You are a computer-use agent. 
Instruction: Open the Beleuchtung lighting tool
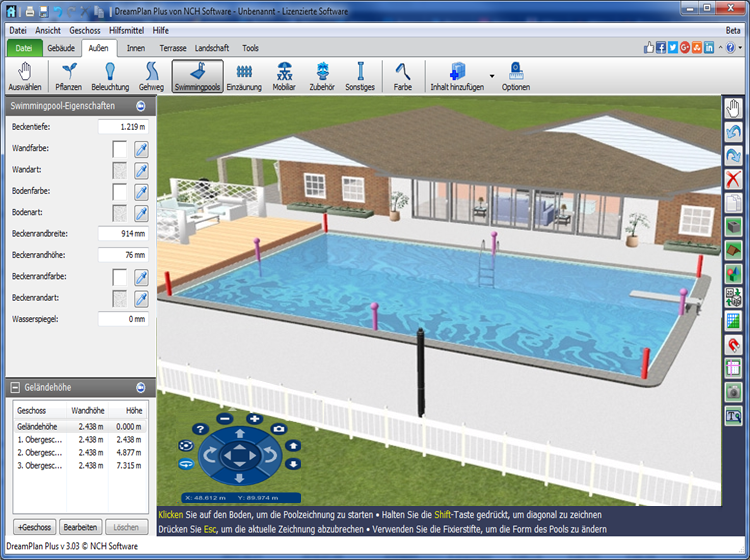pos(110,77)
